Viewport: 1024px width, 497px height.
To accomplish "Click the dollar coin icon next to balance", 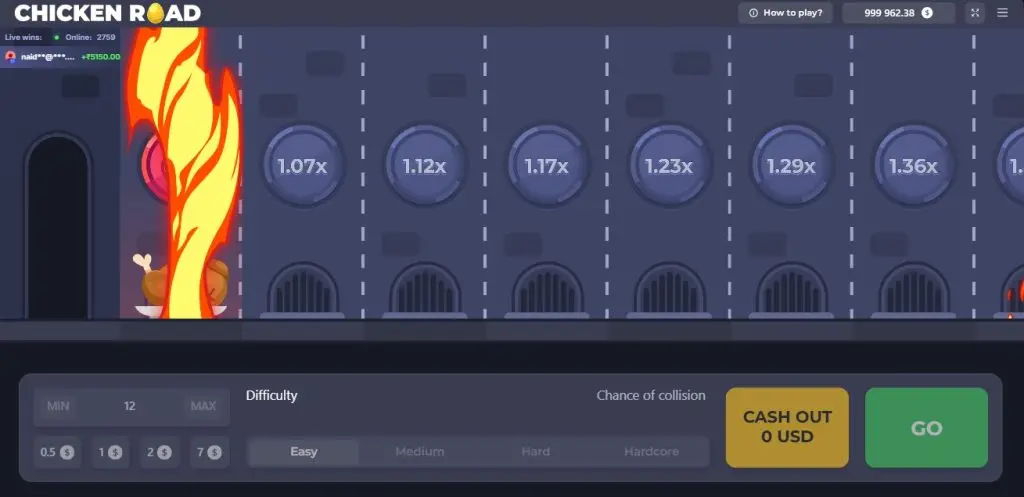I will coord(927,13).
